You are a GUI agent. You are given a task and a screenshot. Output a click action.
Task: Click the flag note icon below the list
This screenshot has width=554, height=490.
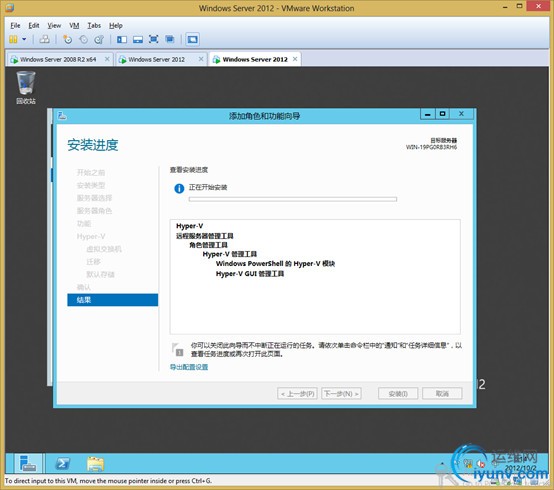[x=178, y=349]
